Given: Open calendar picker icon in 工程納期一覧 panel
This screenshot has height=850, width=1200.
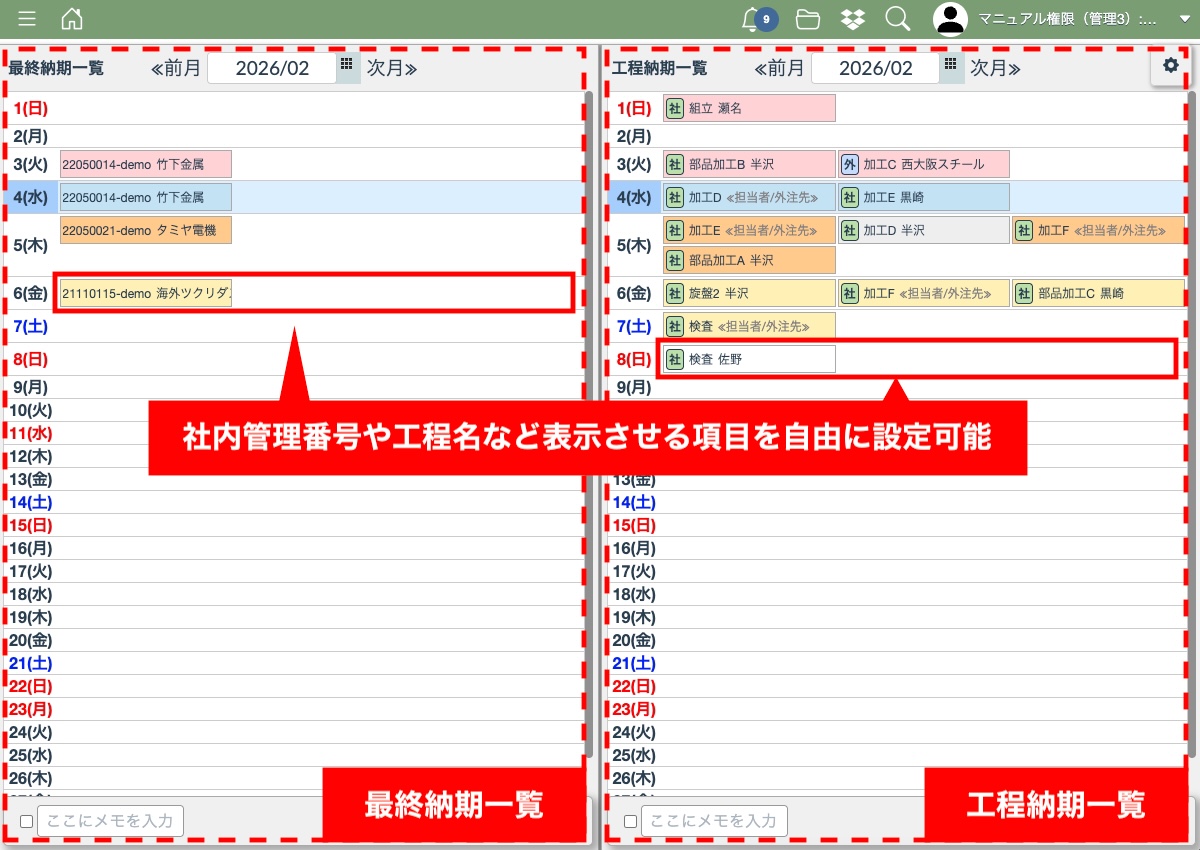Looking at the screenshot, I should coord(951,65).
